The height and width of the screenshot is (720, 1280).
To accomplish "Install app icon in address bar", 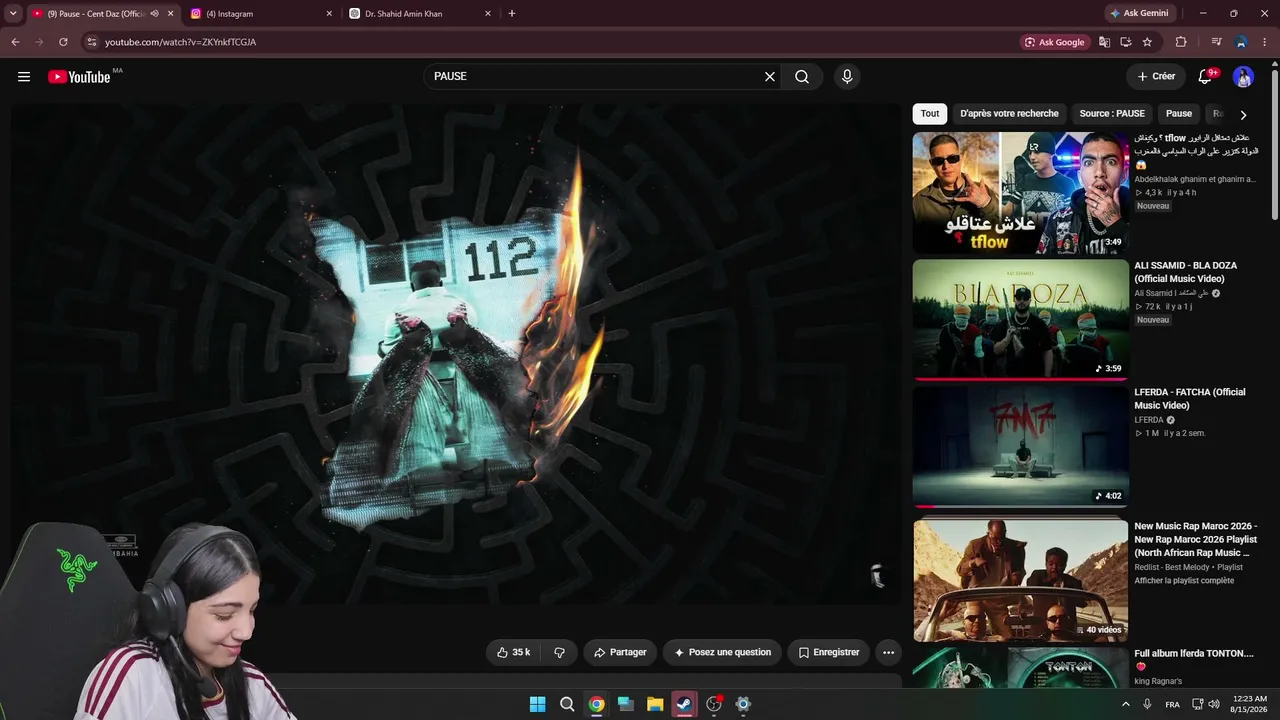I will (1125, 42).
